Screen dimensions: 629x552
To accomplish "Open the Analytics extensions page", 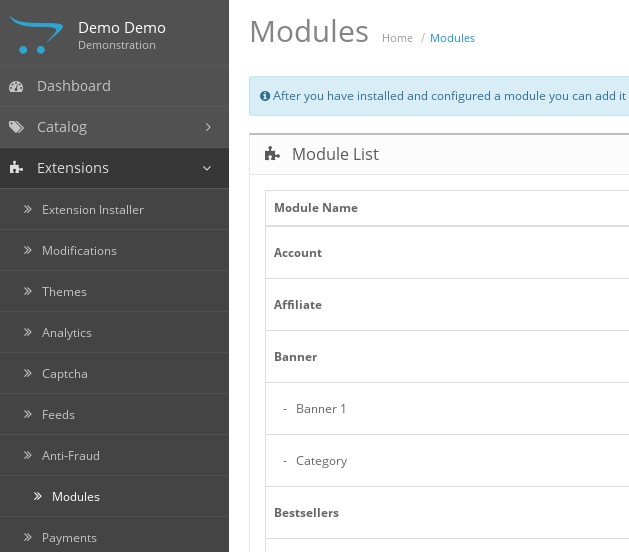I will point(114,332).
